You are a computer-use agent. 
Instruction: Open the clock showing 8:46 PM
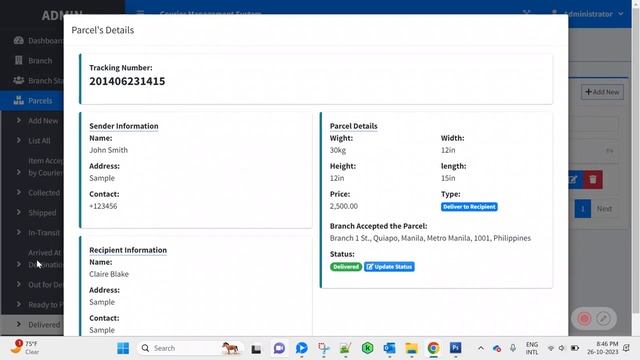coord(602,348)
